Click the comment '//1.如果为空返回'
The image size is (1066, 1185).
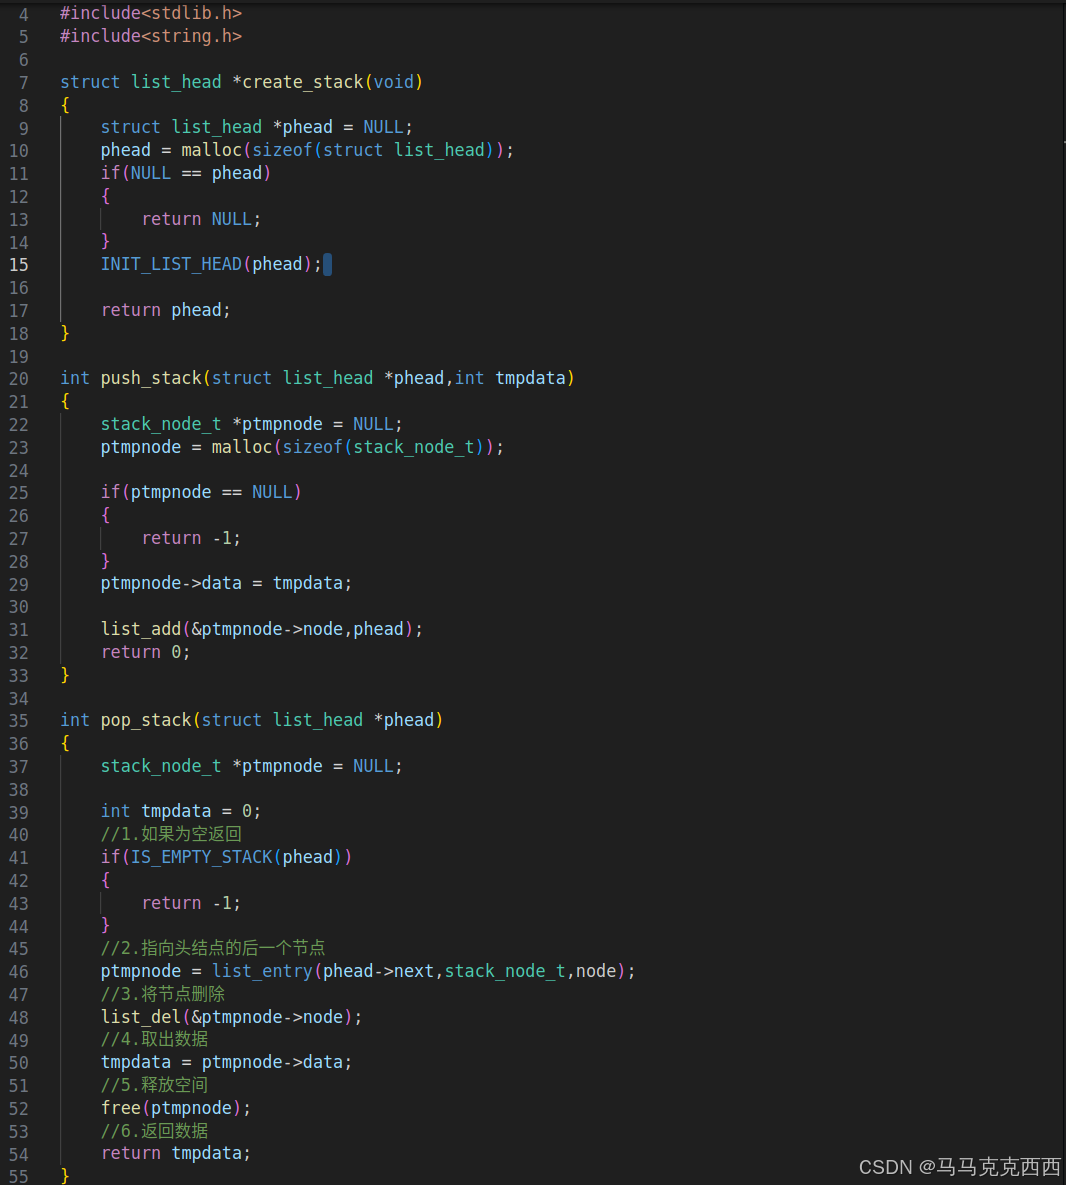171,834
